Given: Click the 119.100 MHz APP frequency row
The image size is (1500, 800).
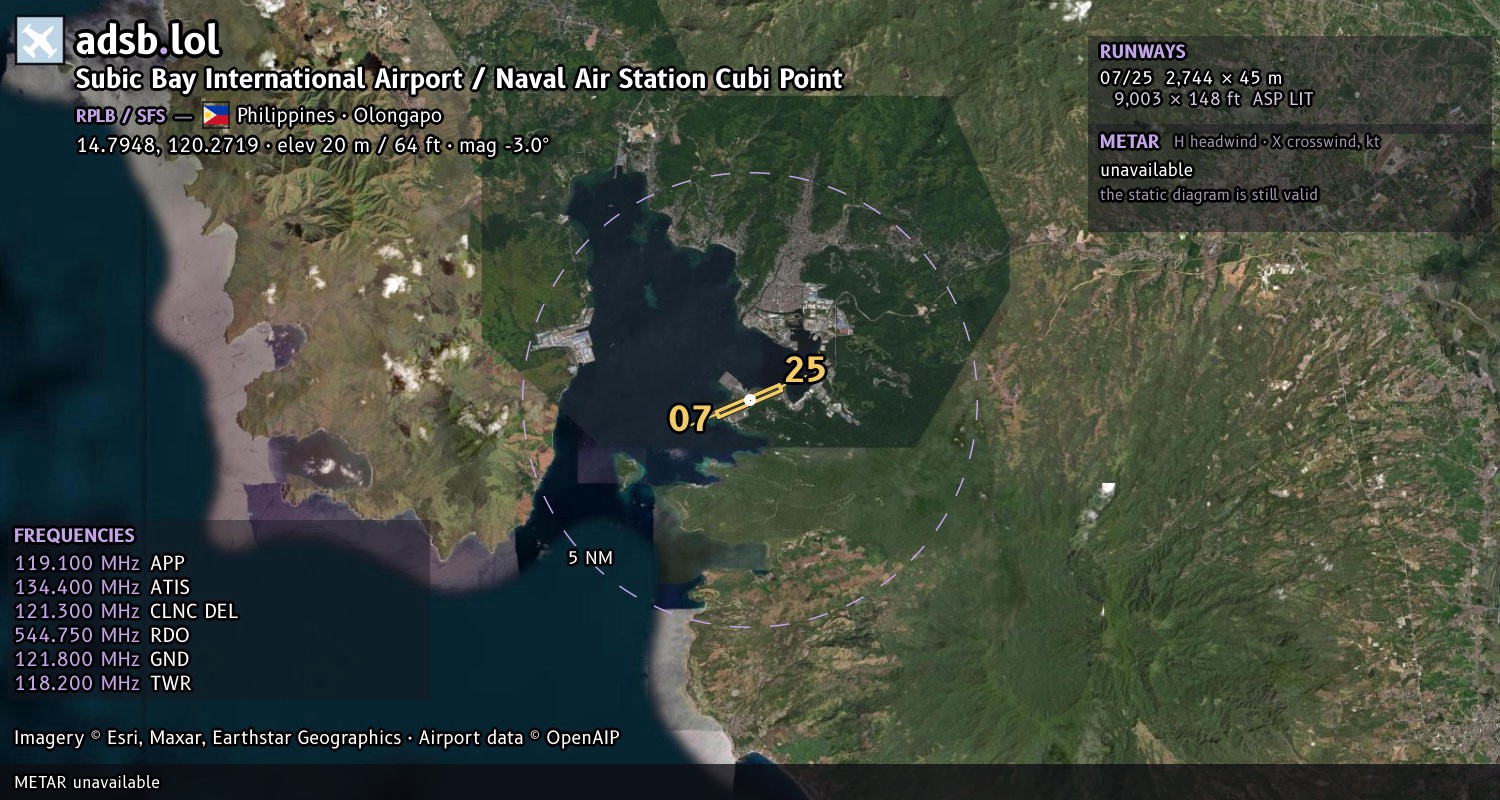Looking at the screenshot, I should pos(100,563).
